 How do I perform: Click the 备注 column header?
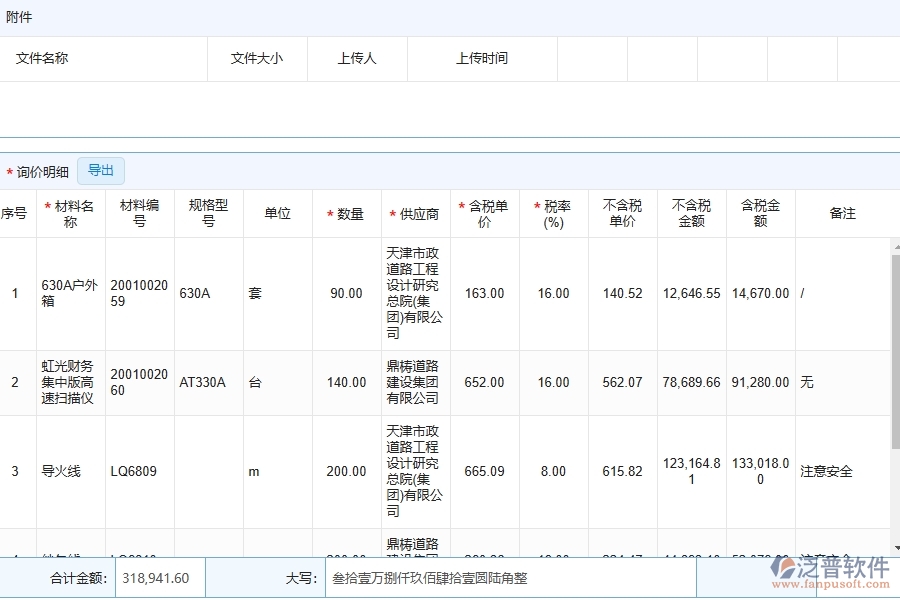pyautogui.click(x=843, y=214)
